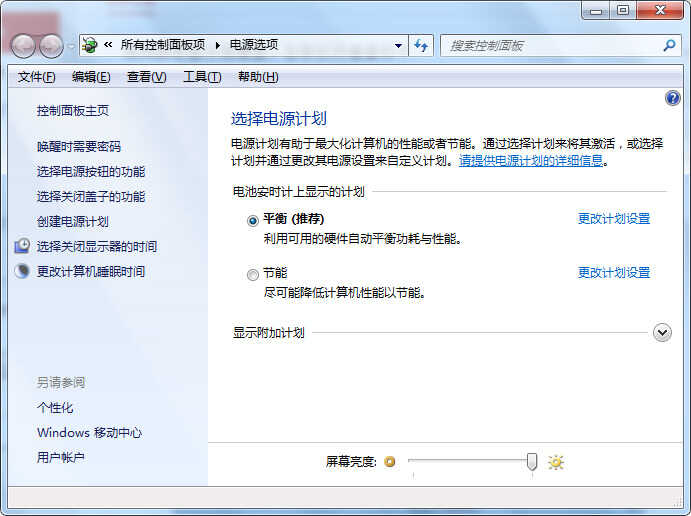Click the refresh button beside address bar

coord(421,45)
